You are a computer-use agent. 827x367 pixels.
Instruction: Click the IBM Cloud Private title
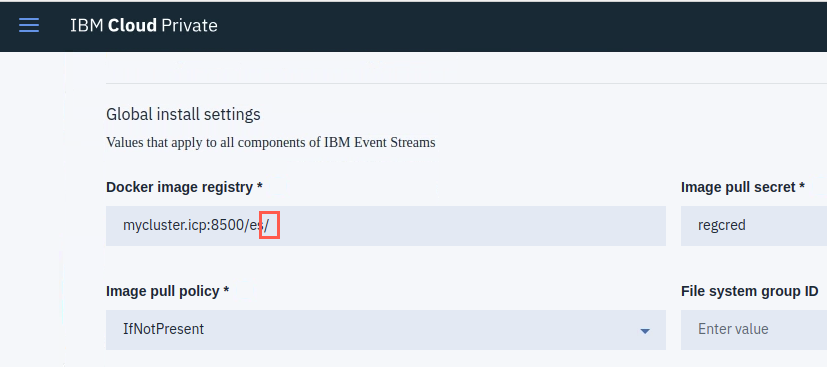(x=143, y=25)
